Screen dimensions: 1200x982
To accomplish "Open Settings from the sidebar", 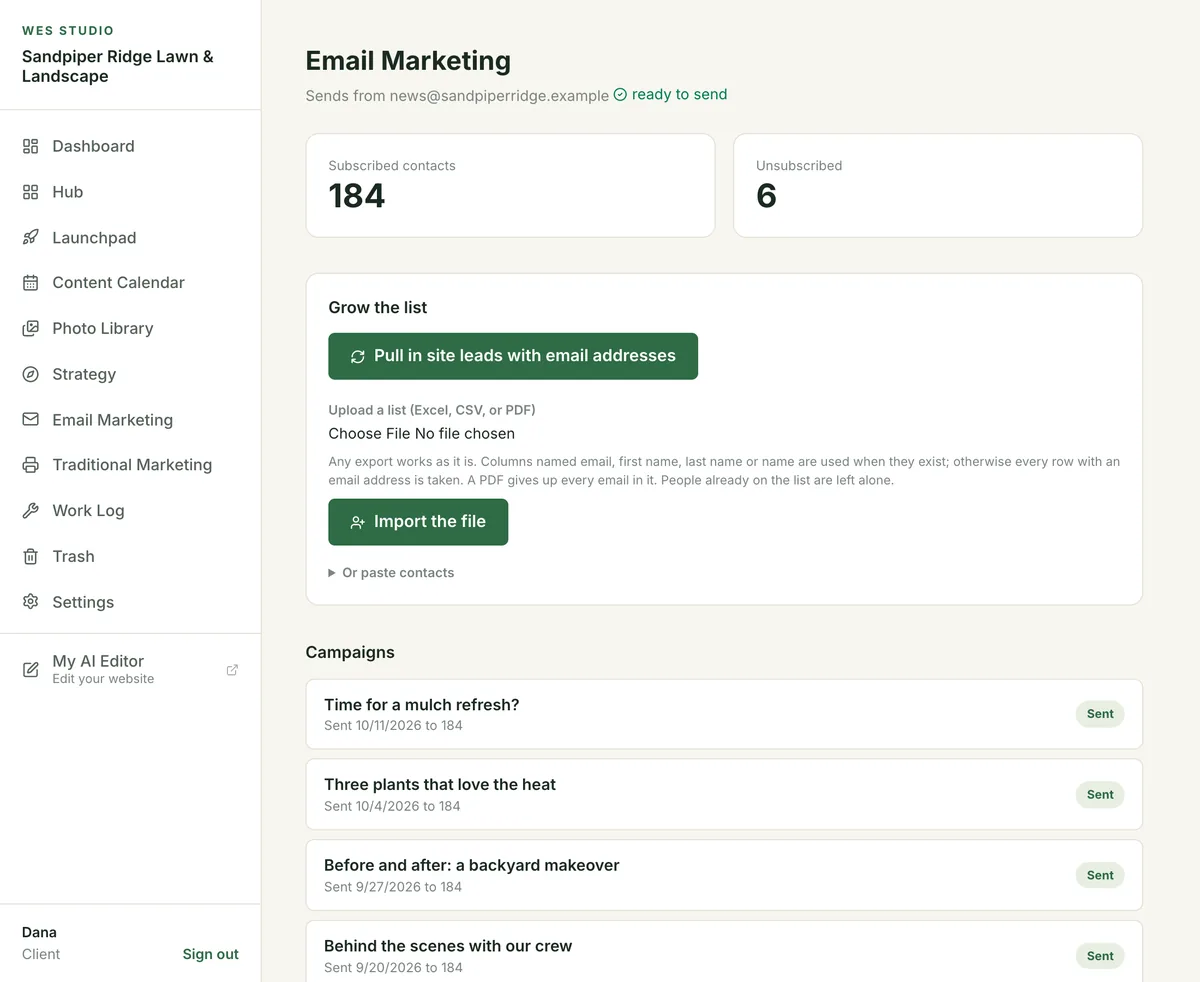I will [130, 602].
